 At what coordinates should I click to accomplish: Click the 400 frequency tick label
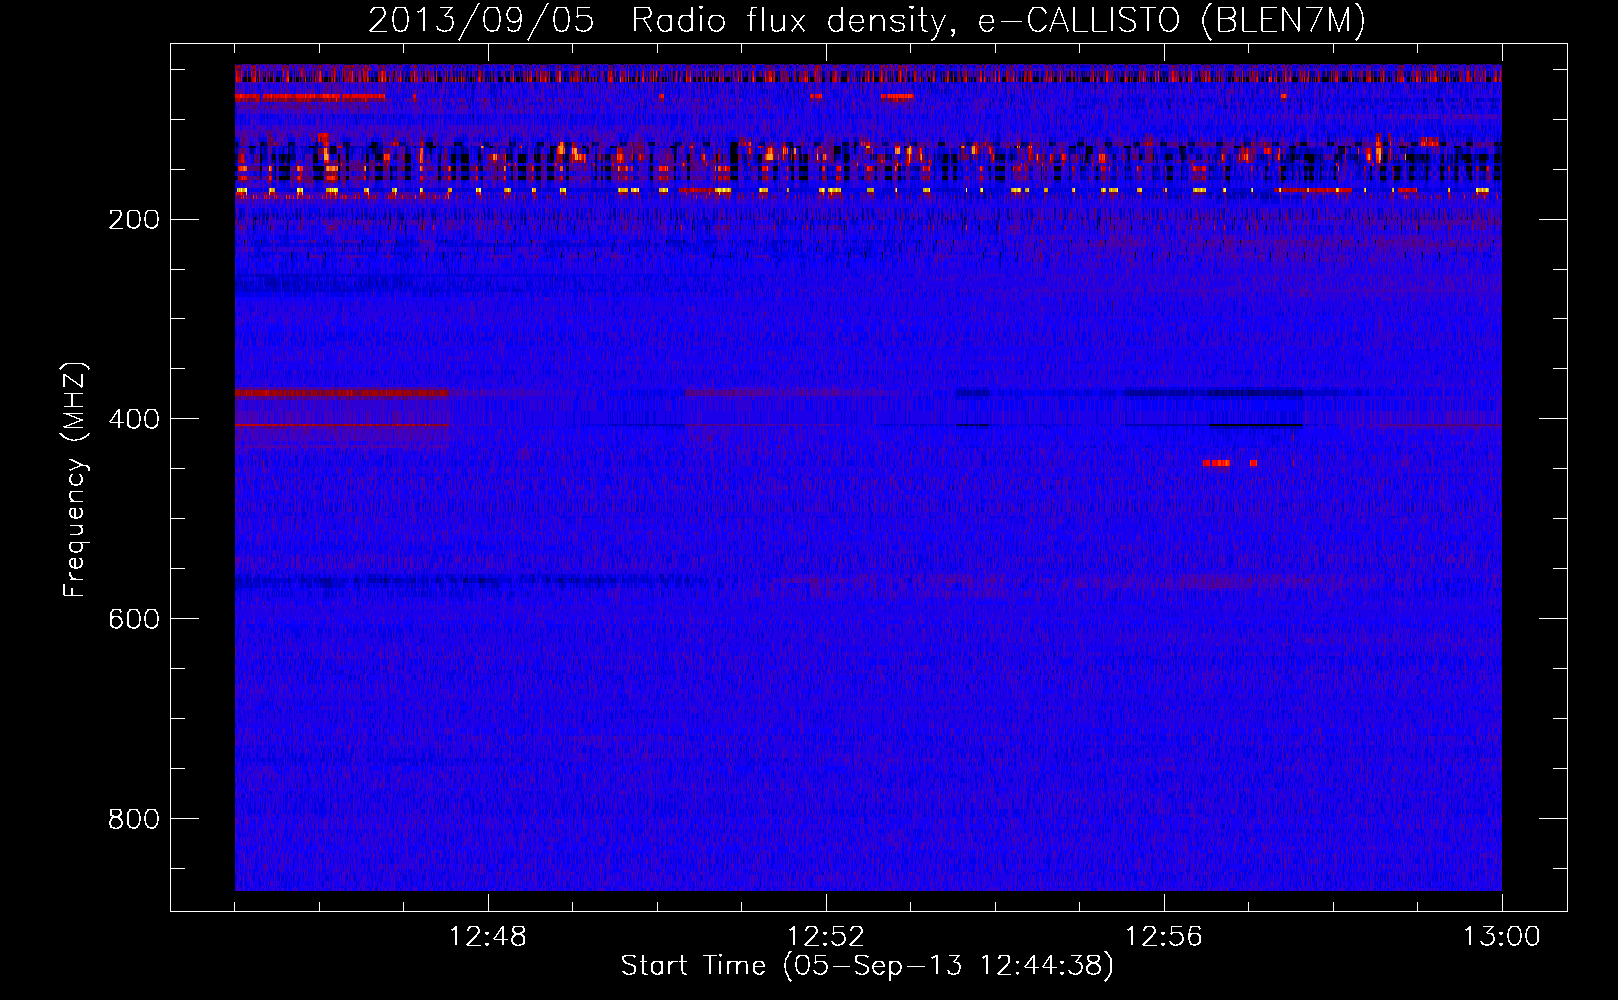(x=134, y=420)
